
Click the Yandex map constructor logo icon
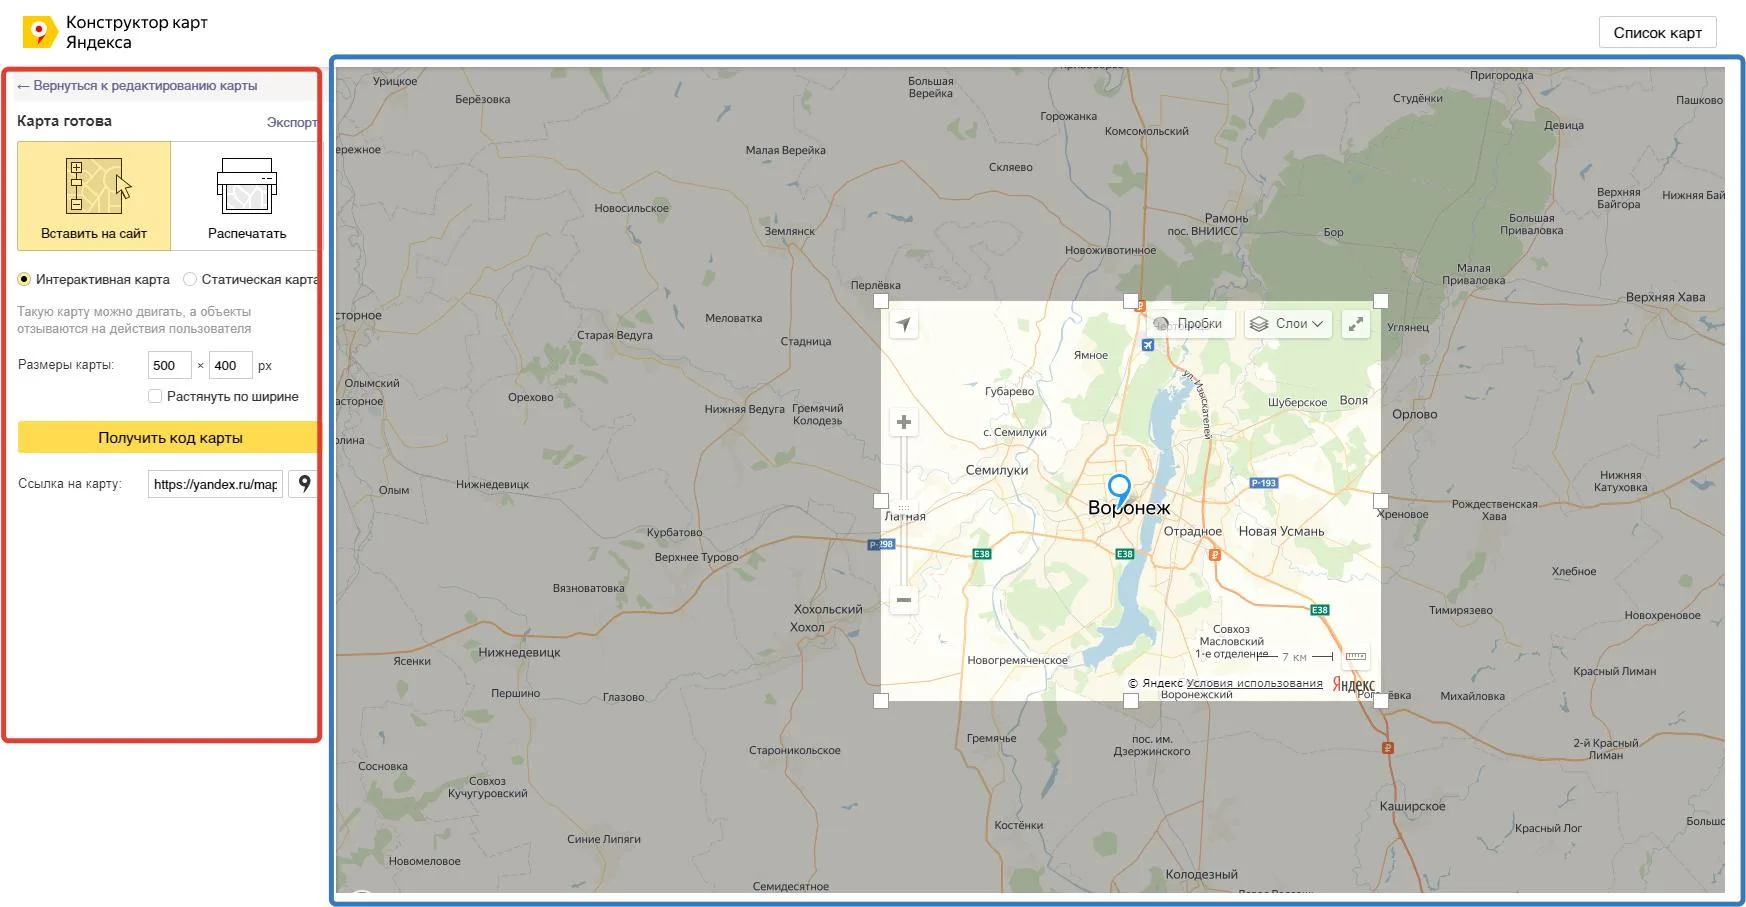39,32
